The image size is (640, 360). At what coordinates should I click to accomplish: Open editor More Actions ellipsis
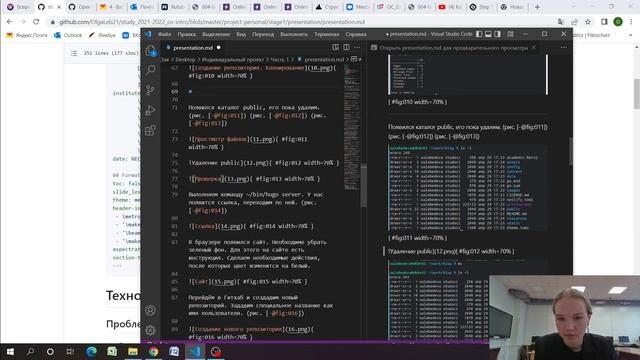[x=357, y=47]
